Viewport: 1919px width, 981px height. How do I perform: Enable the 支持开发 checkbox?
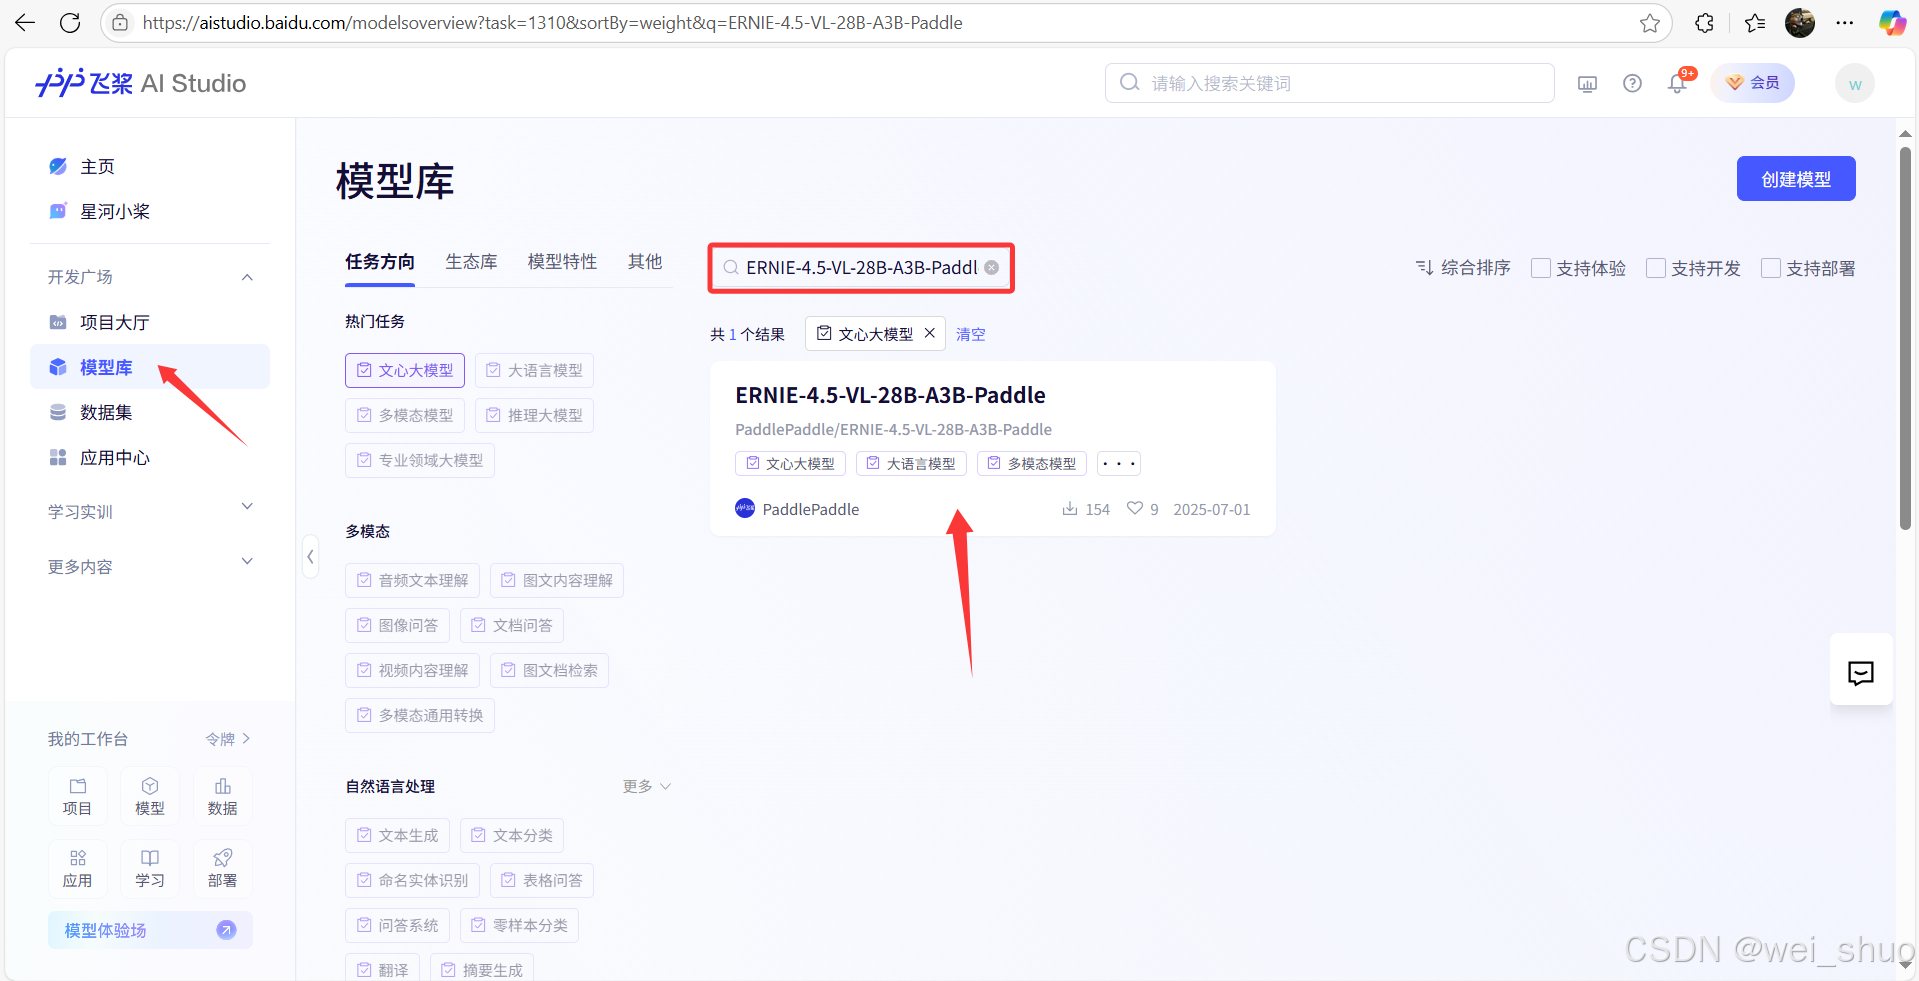[1656, 268]
